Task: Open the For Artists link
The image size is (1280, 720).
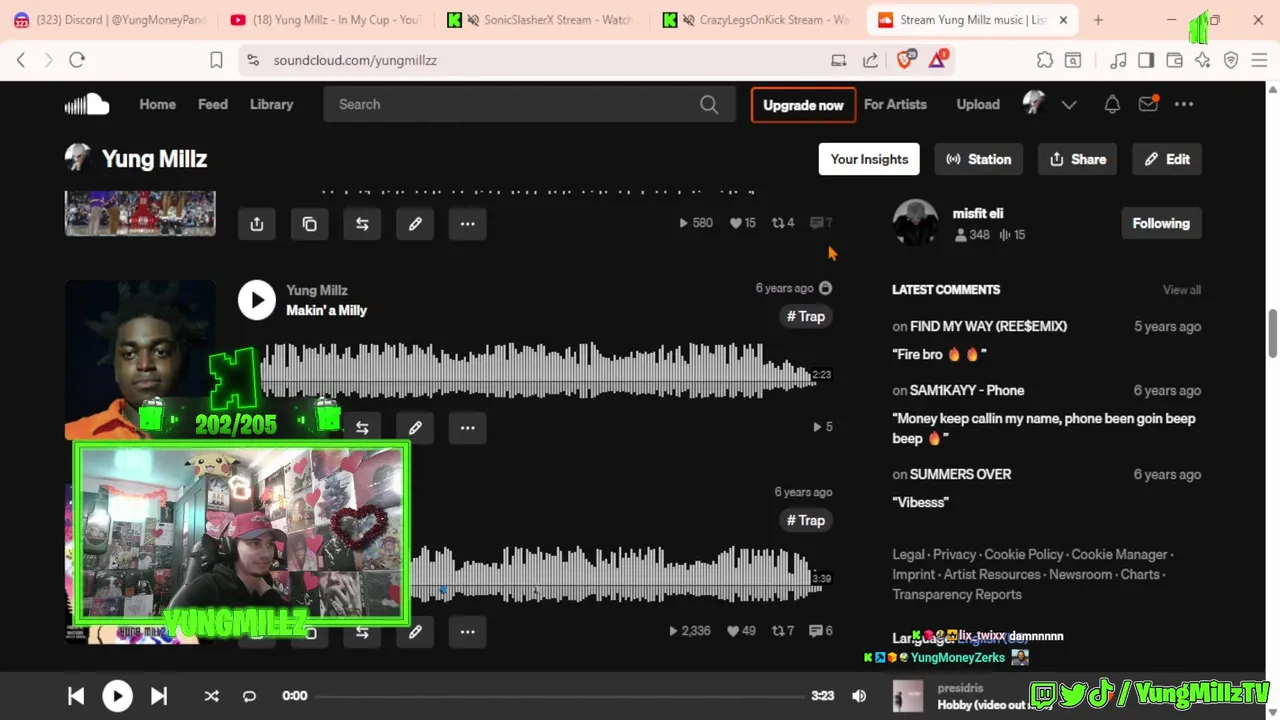Action: (895, 104)
